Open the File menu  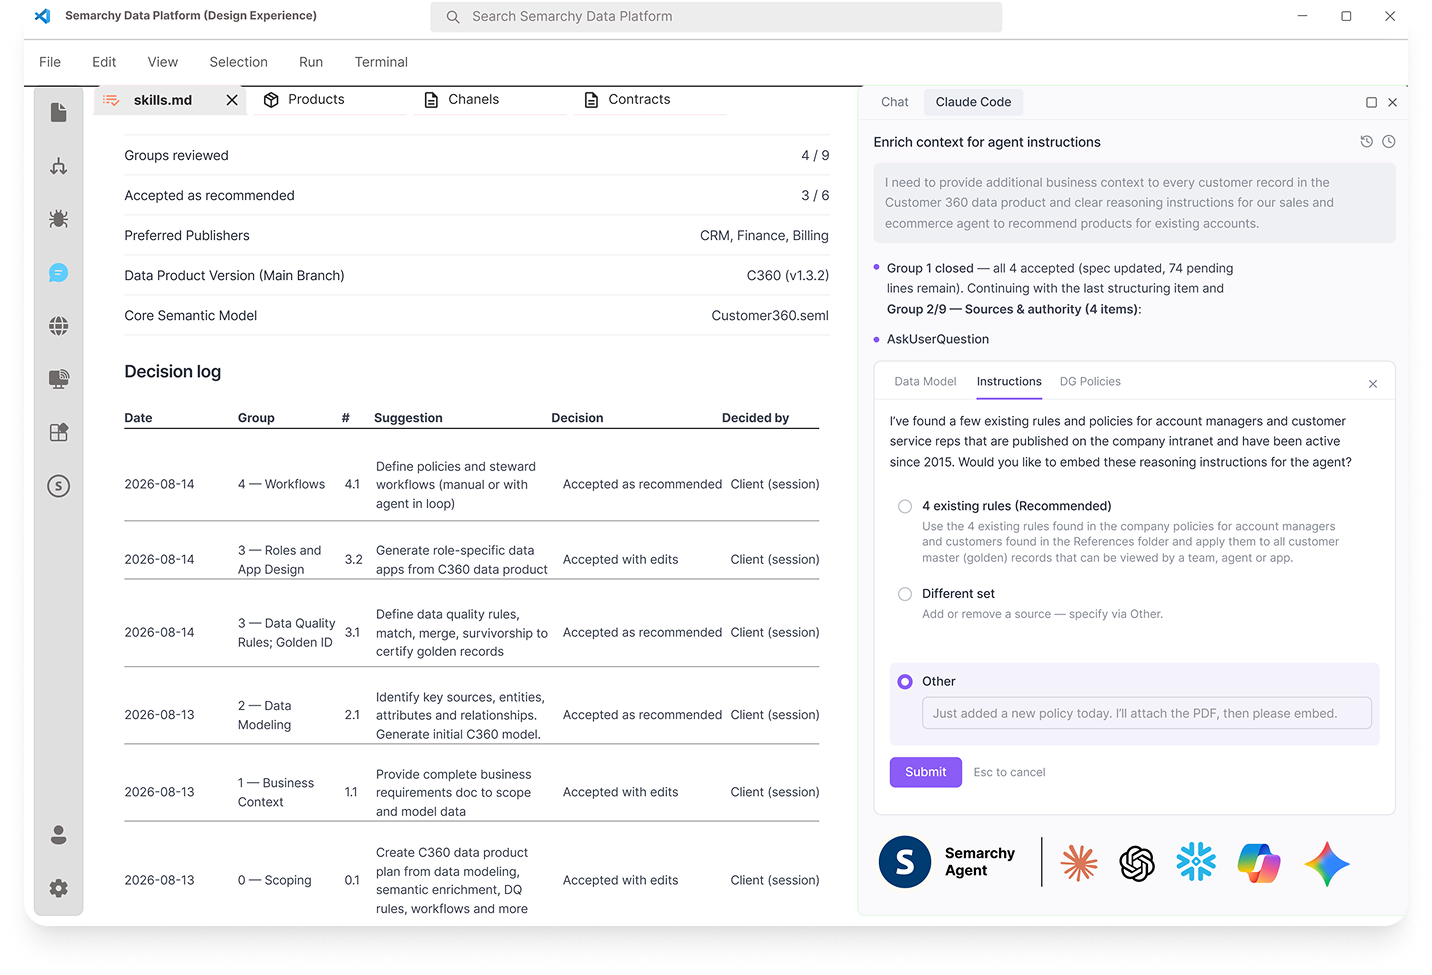tap(50, 62)
